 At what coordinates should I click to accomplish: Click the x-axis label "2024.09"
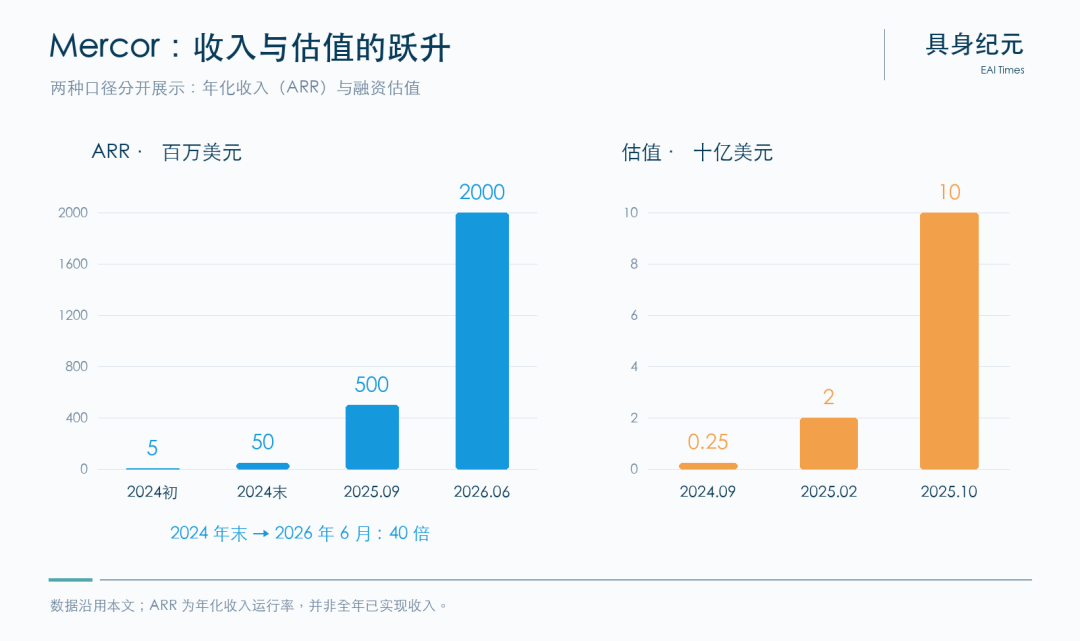coord(708,492)
